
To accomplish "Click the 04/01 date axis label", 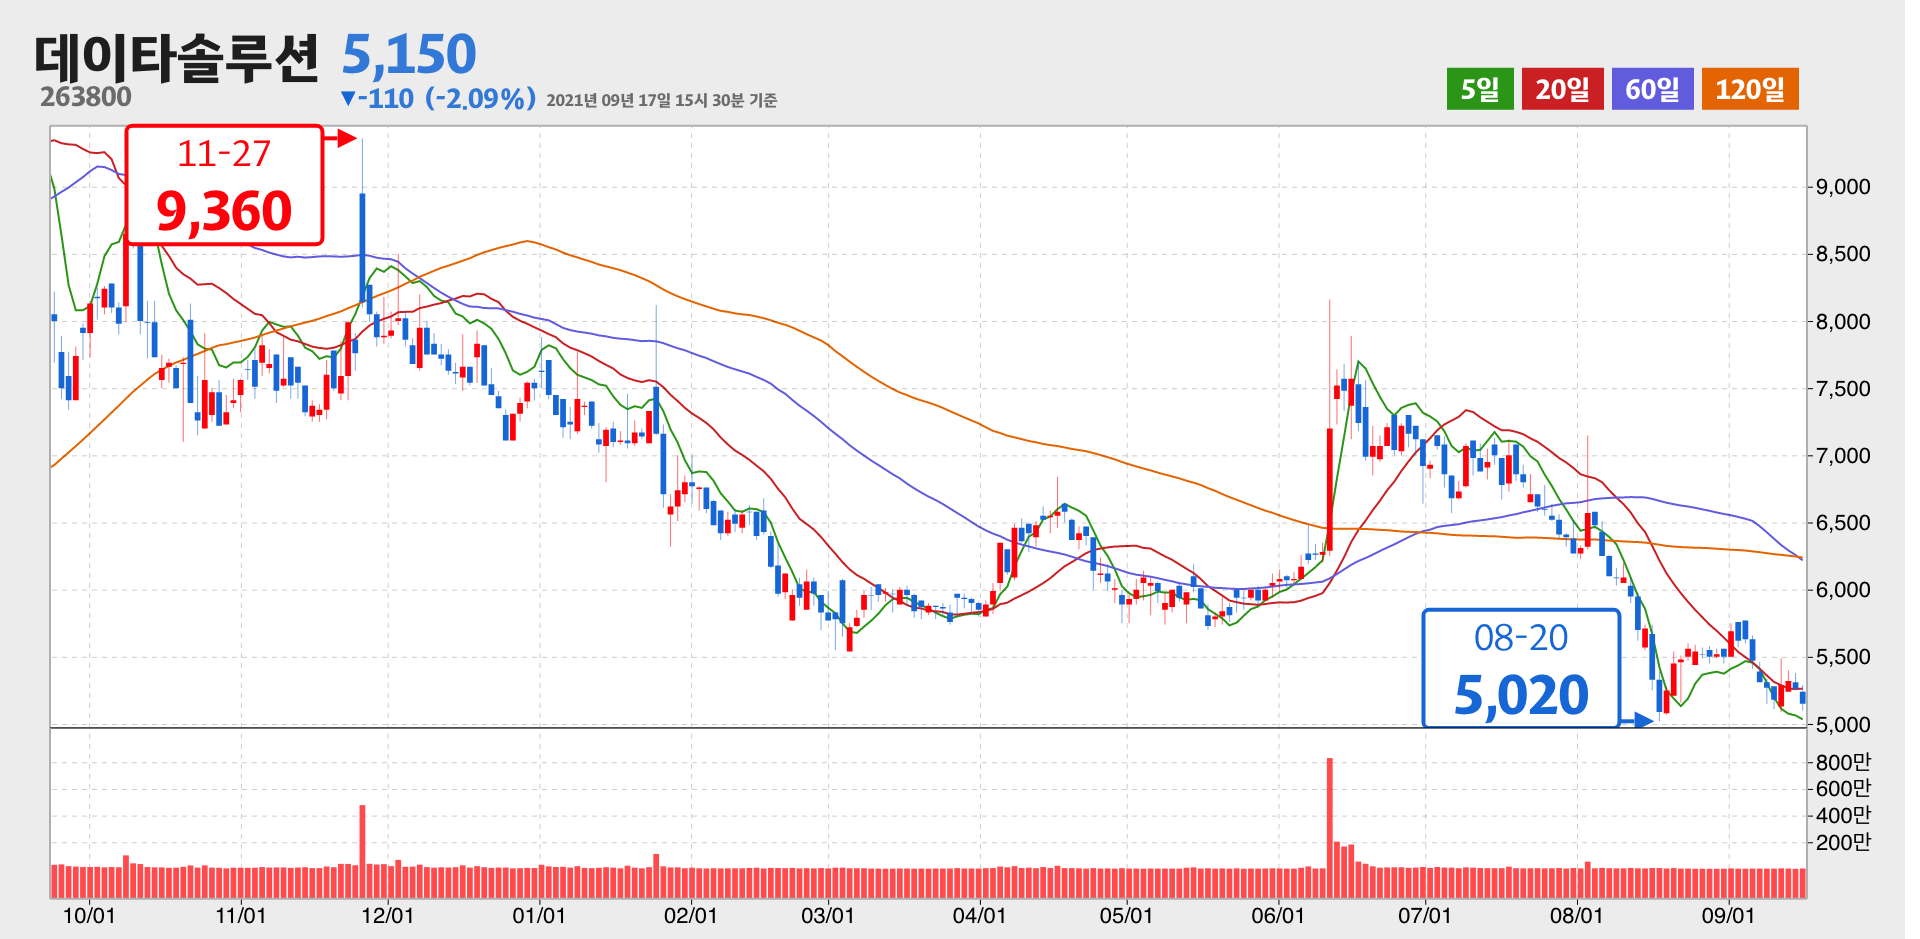I will pos(979,915).
